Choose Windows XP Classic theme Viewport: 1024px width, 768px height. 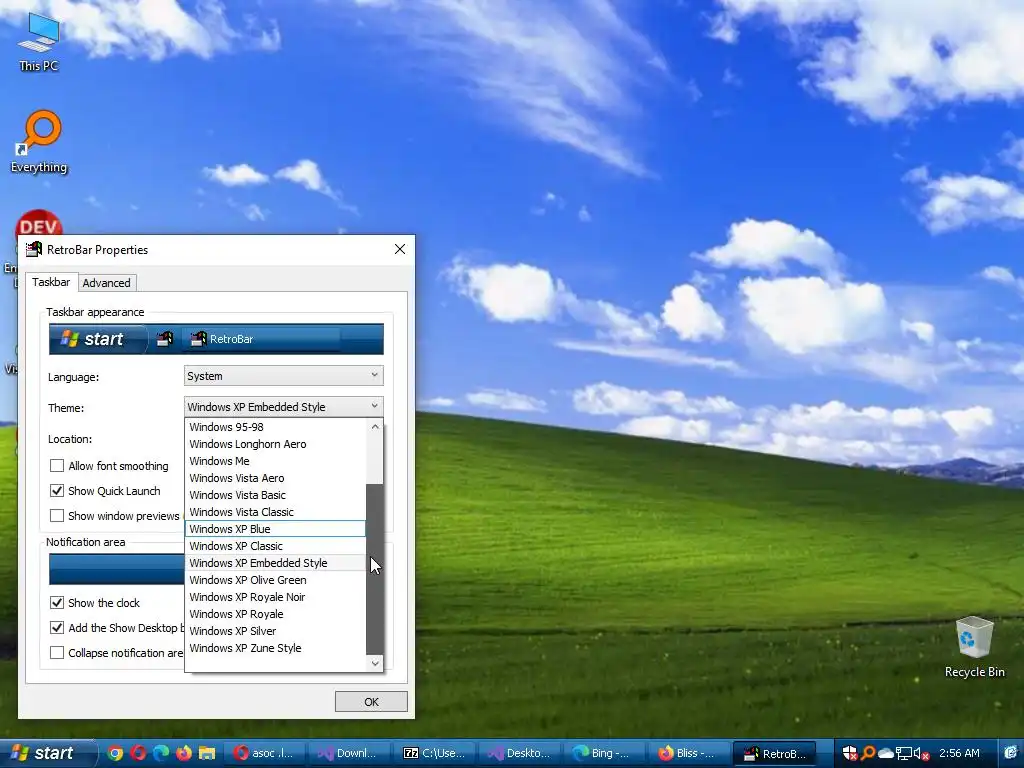click(275, 546)
